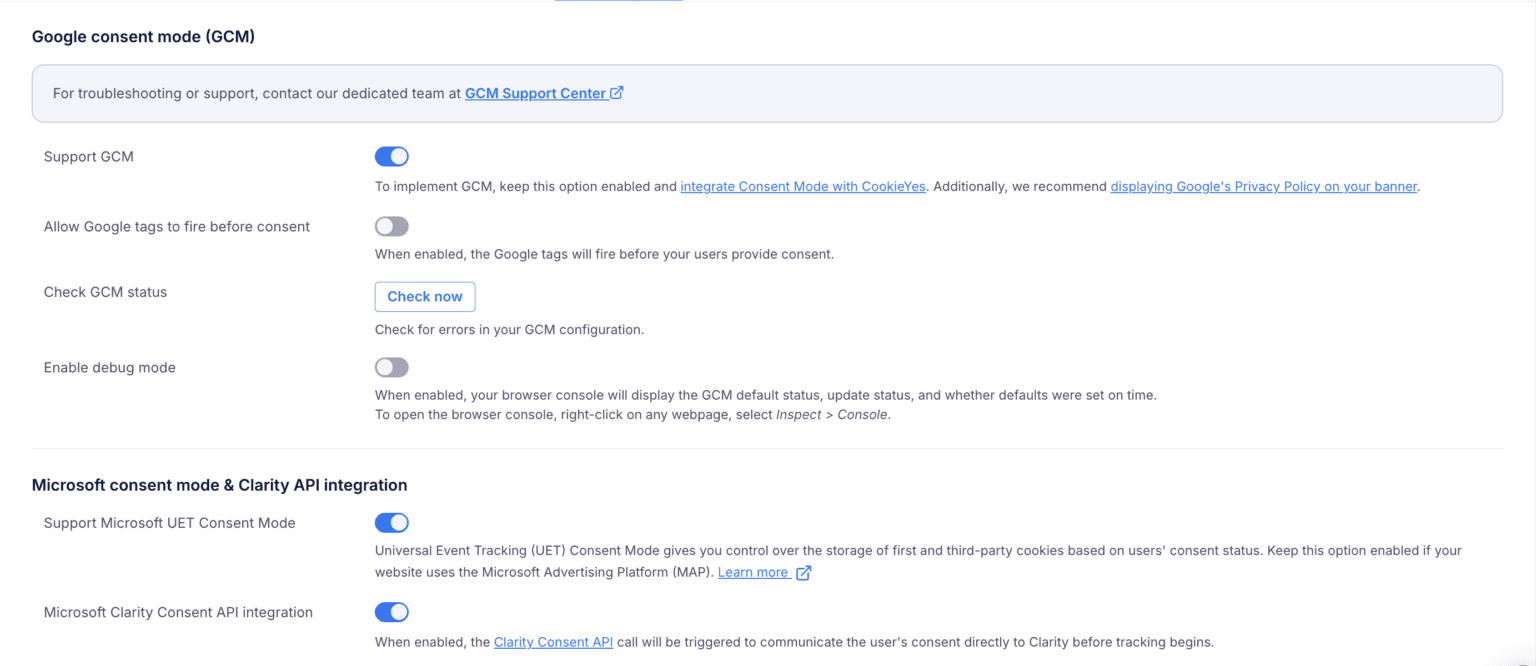
Task: Click external-link icon beside GCM Support Center
Action: [x=617, y=93]
